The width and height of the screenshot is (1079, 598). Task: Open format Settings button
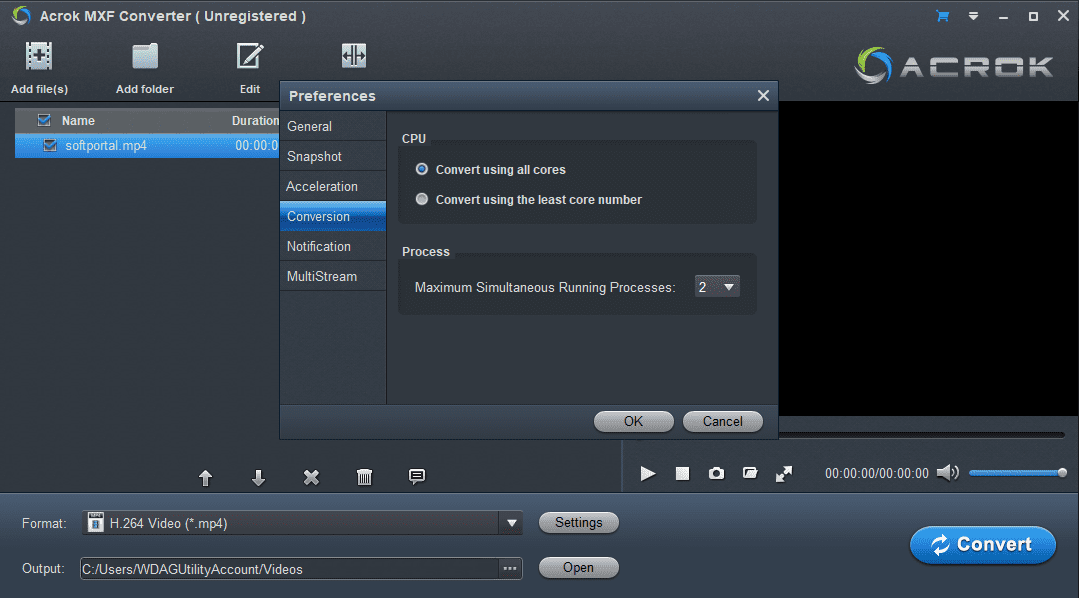pyautogui.click(x=579, y=522)
